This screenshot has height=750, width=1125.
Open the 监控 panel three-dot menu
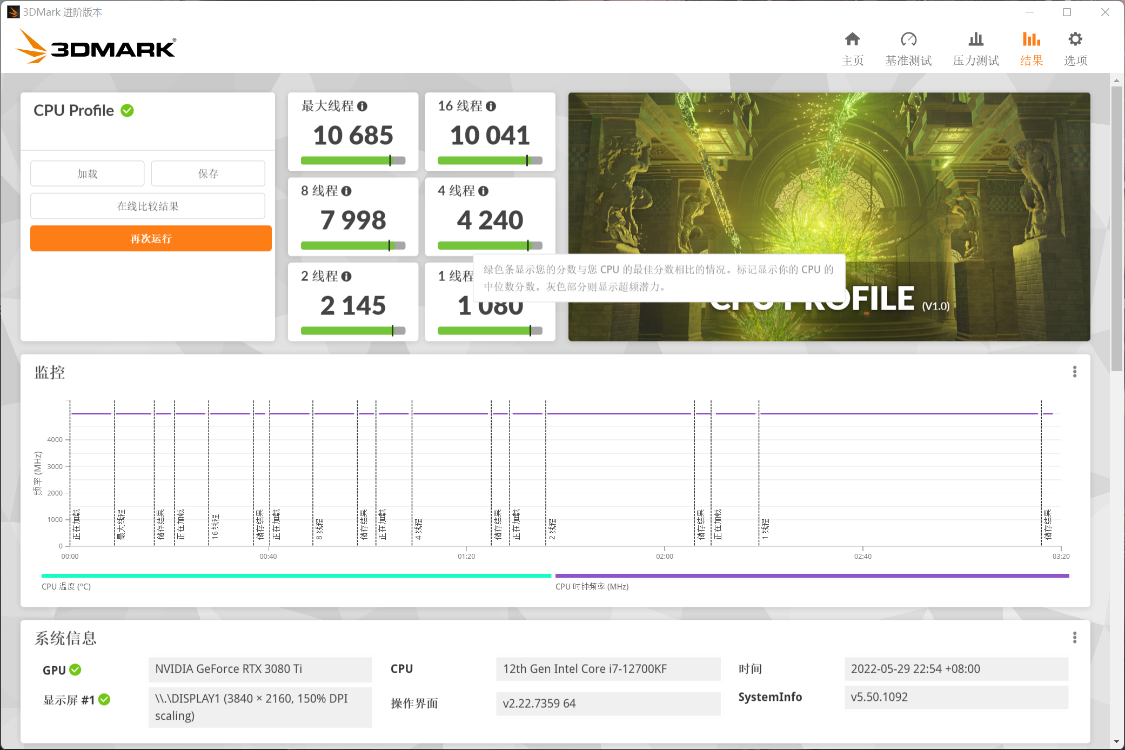[1074, 372]
